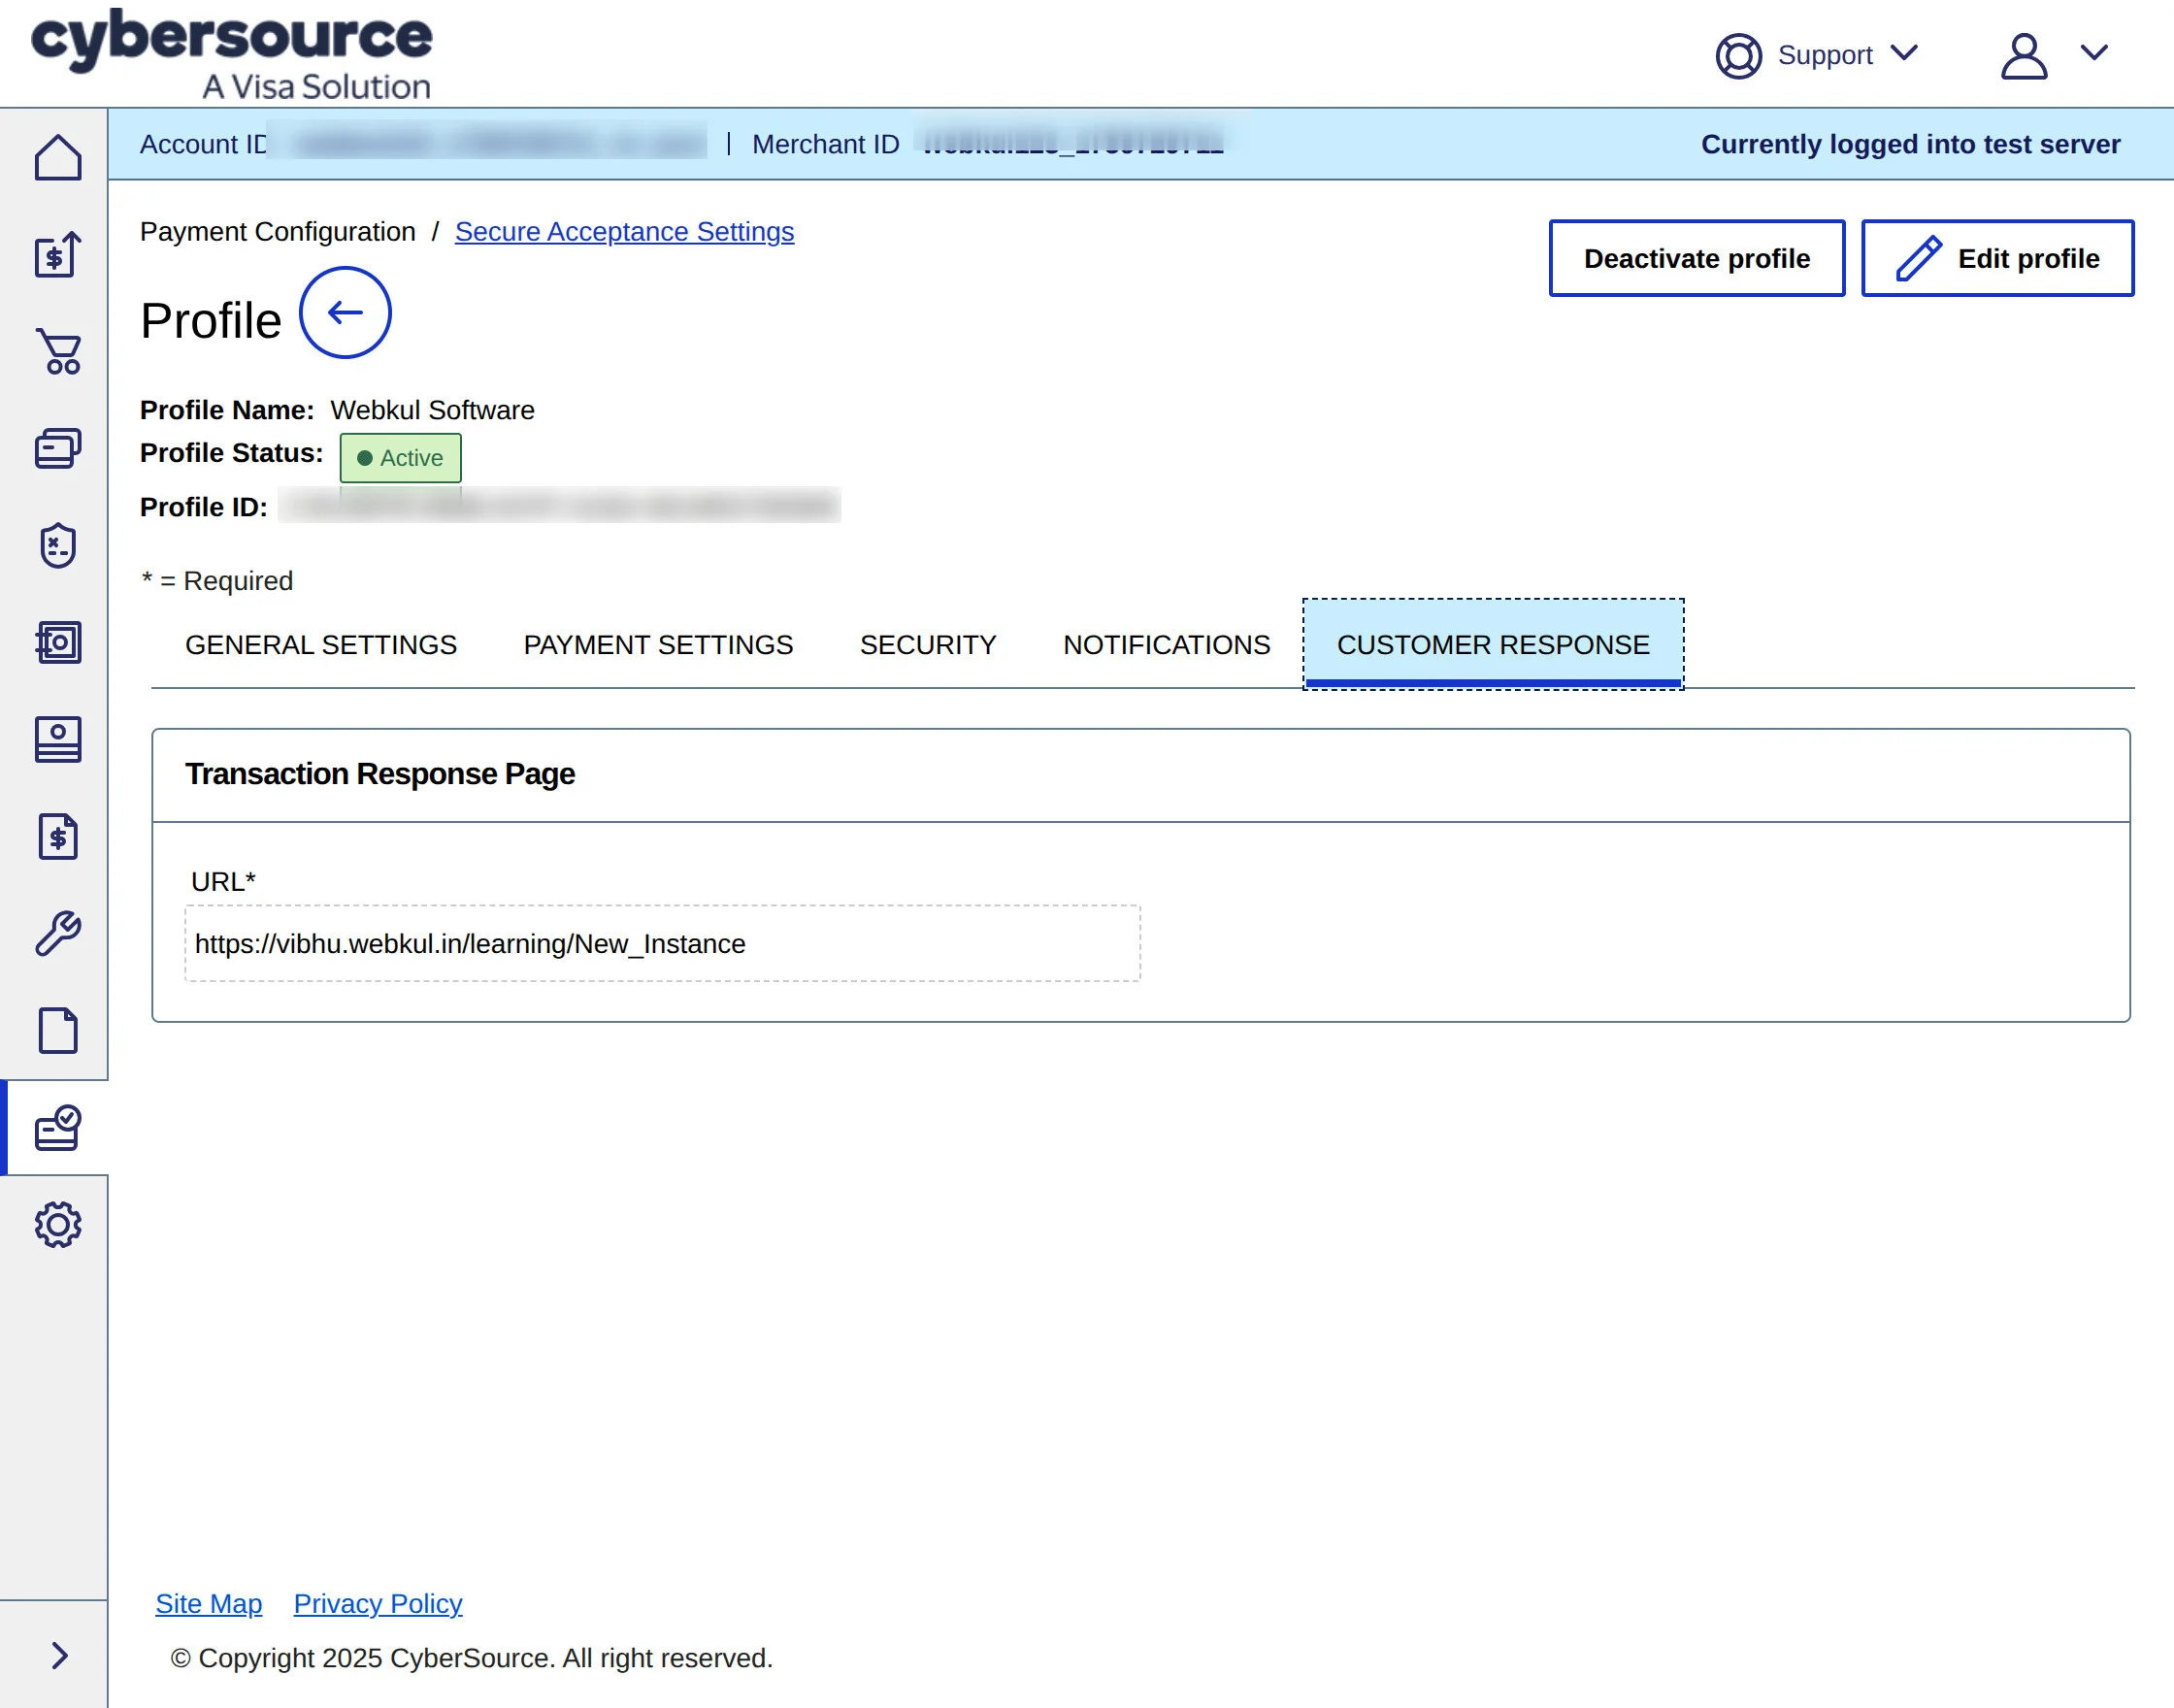This screenshot has width=2174, height=1708.
Task: Select the Notifications tab
Action: pos(1166,645)
